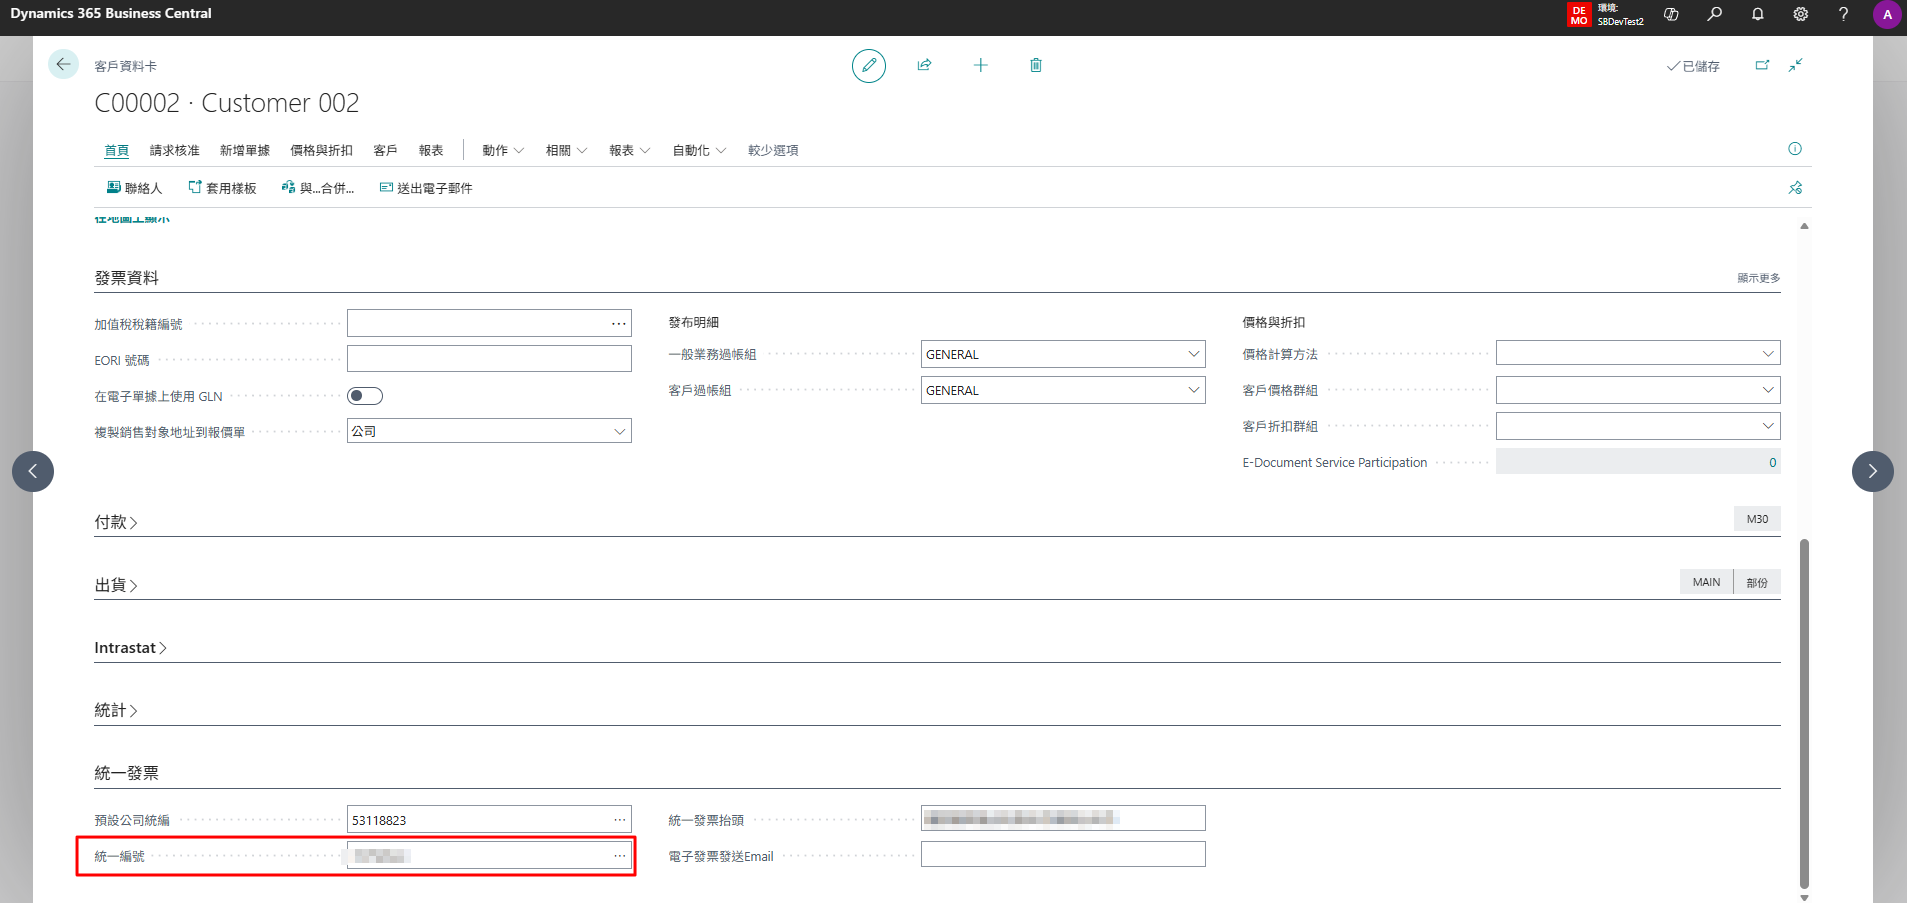Open the search magnifier icon
1907x903 pixels.
pyautogui.click(x=1714, y=14)
